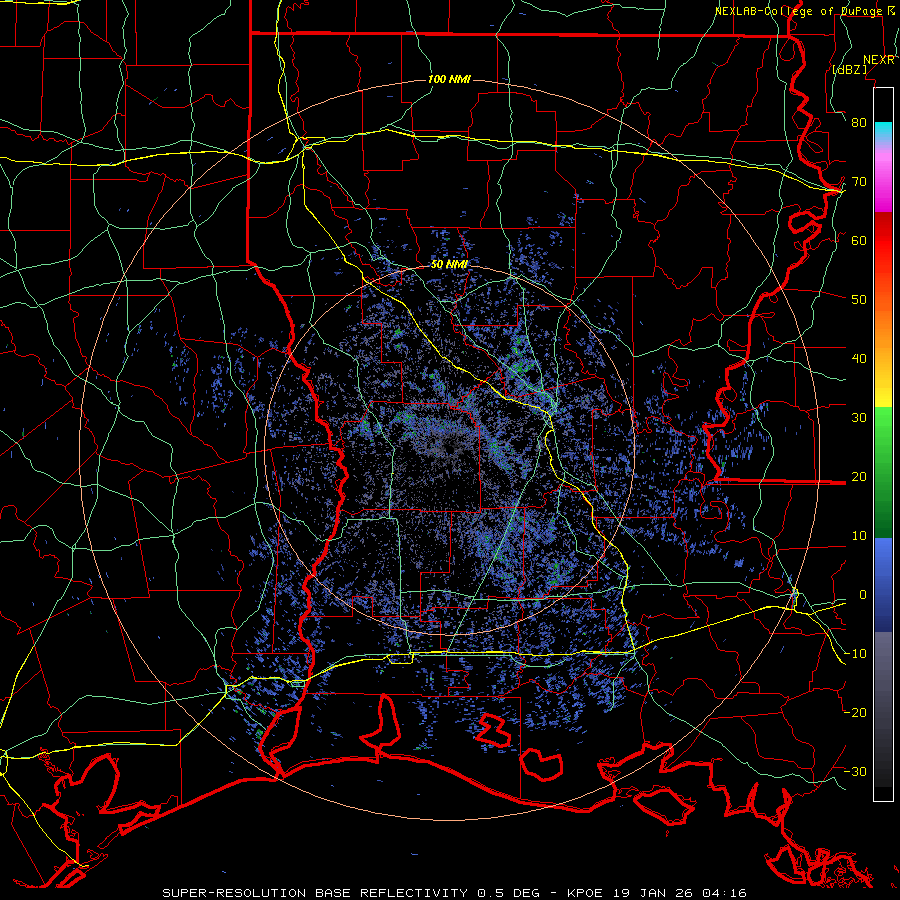This screenshot has height=900, width=900.
Task: Click the NEXR label above the scale
Action: pyautogui.click(x=879, y=60)
